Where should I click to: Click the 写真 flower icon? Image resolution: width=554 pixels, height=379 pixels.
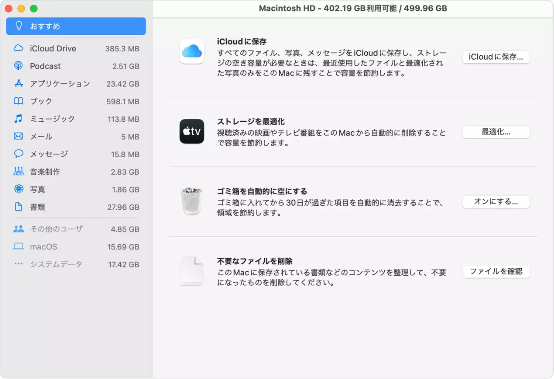[x=18, y=189]
